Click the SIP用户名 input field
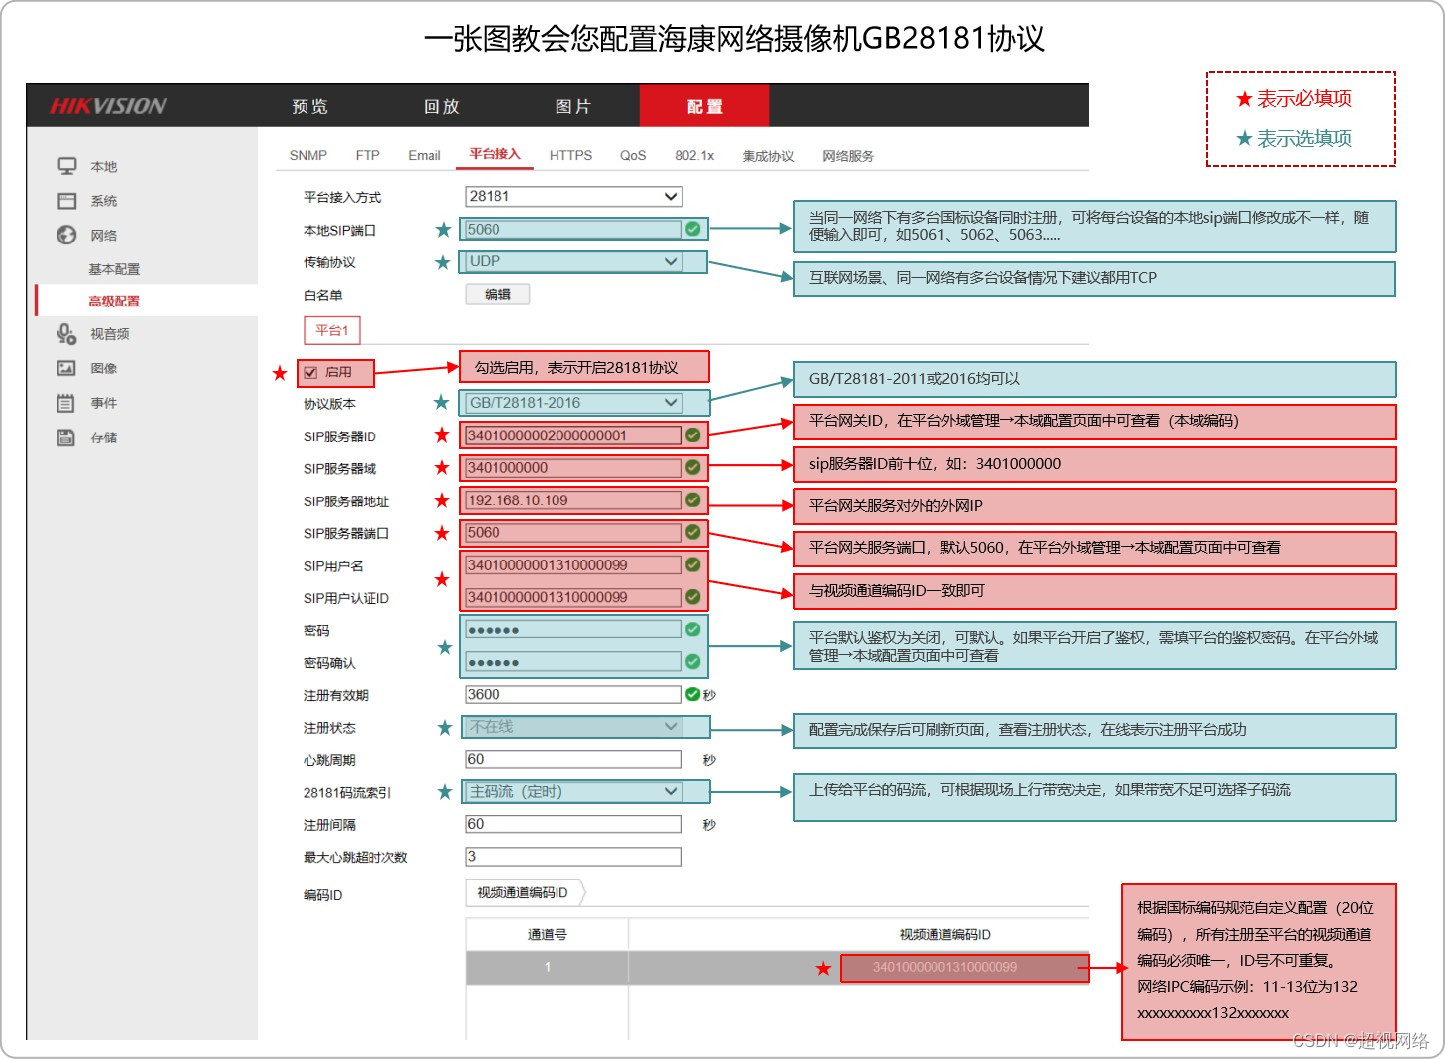1445x1059 pixels. coord(573,565)
